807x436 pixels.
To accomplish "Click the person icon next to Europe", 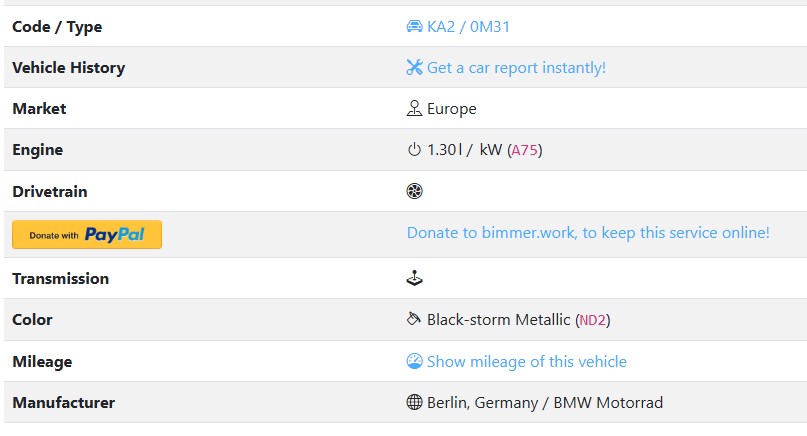I will pyautogui.click(x=415, y=109).
